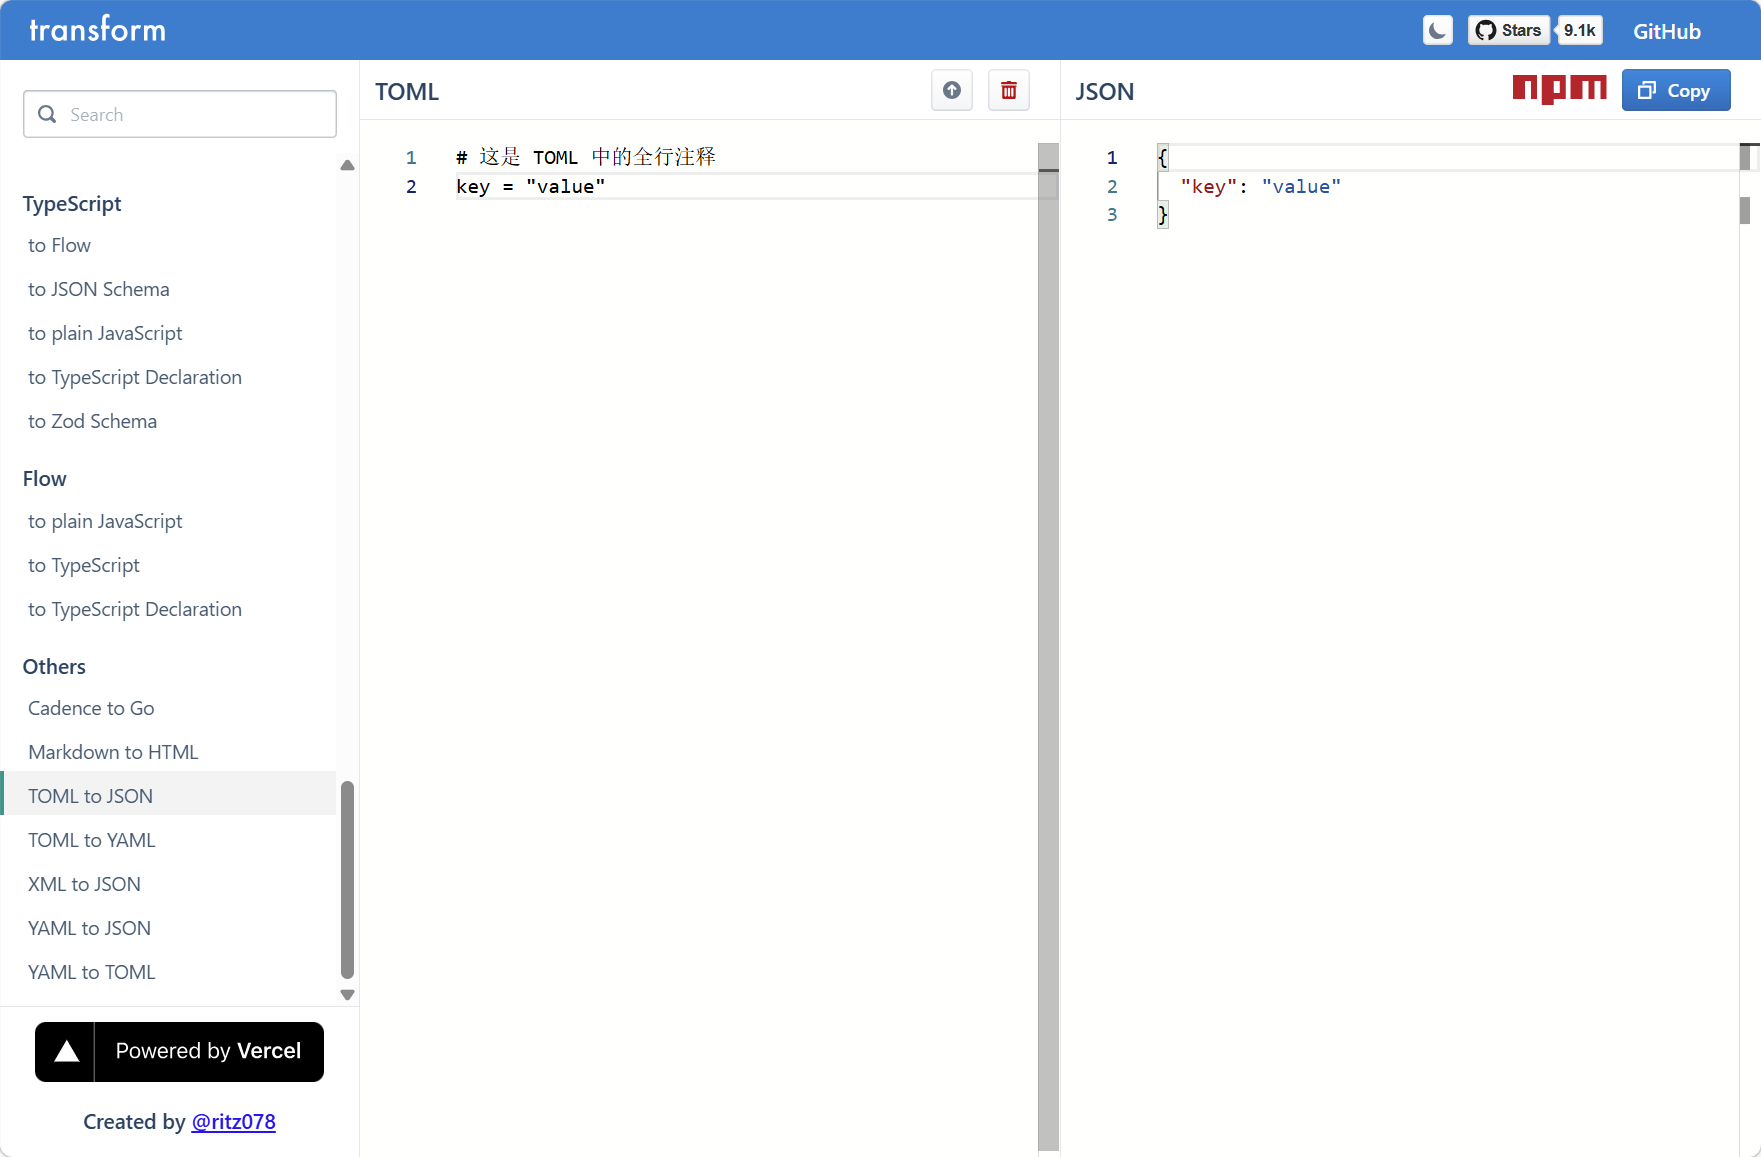Screen dimensions: 1761x1157
Task: Choose TypeScript to Zod Schema
Action: 92,421
